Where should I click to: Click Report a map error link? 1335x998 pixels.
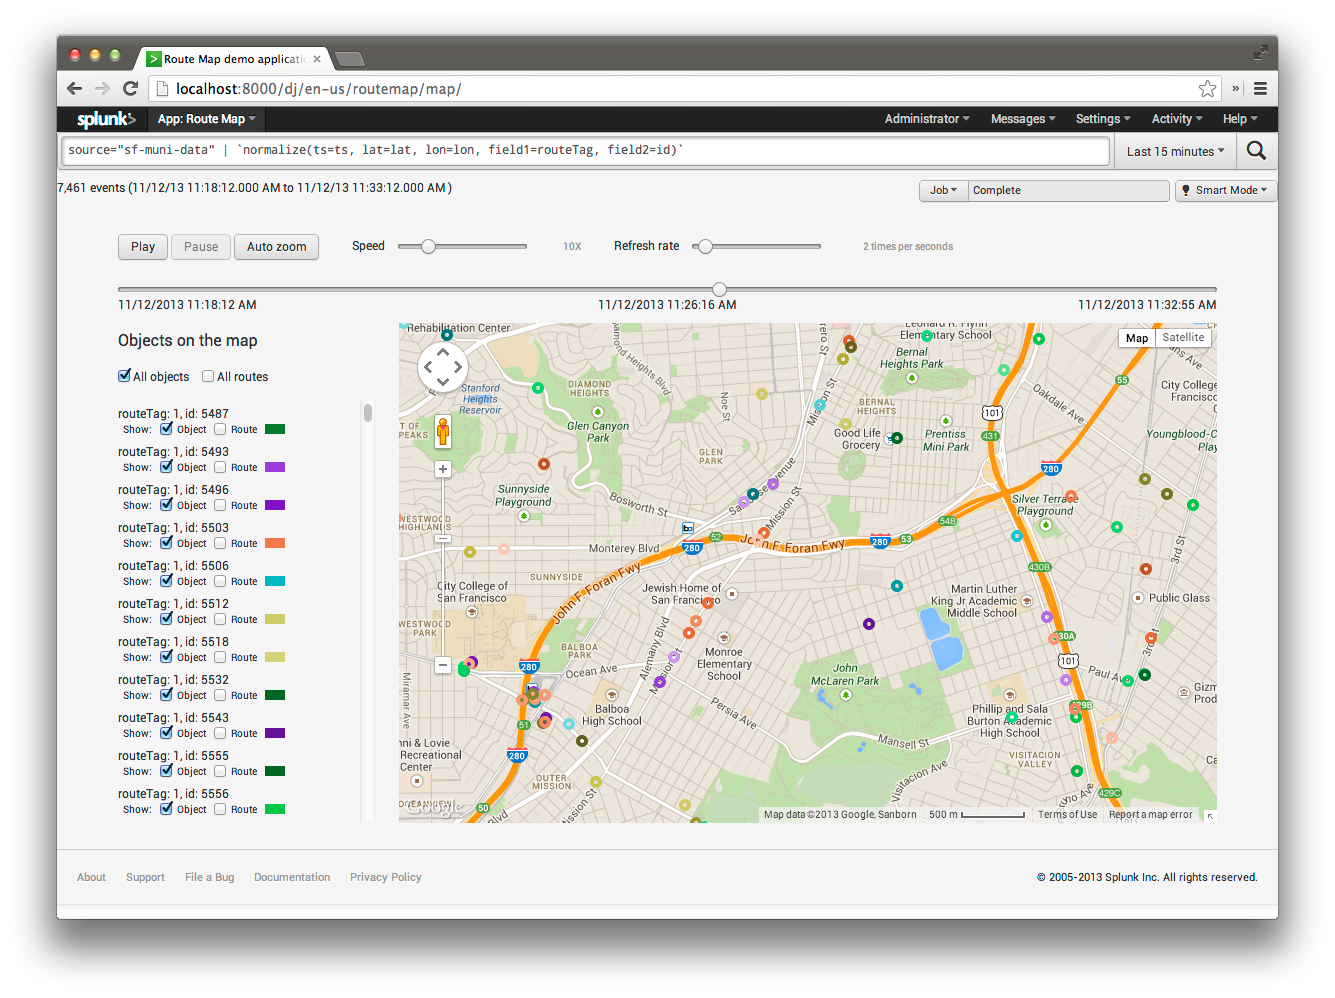(x=1151, y=815)
